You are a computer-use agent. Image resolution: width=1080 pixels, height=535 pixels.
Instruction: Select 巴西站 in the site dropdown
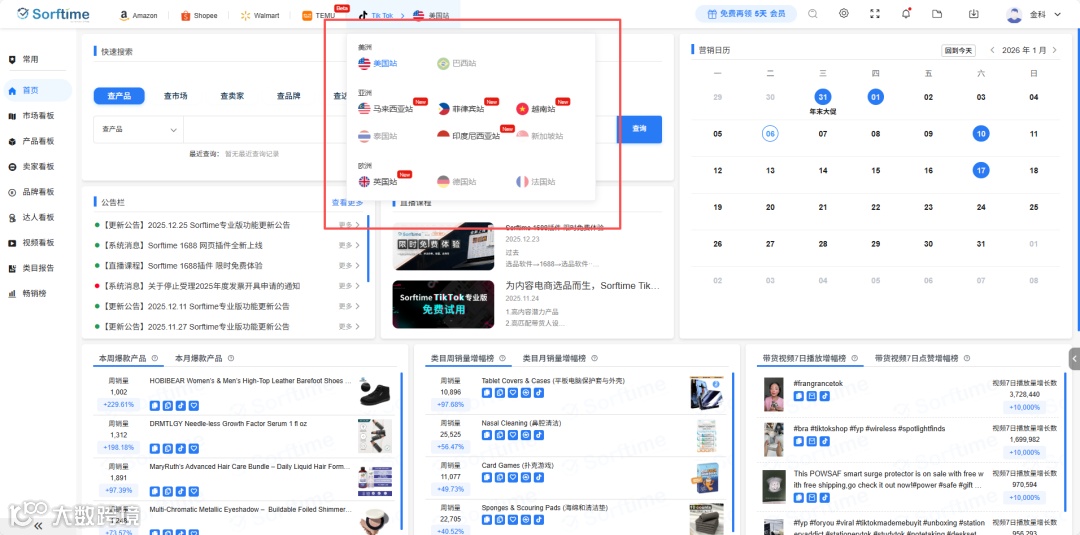pos(457,63)
